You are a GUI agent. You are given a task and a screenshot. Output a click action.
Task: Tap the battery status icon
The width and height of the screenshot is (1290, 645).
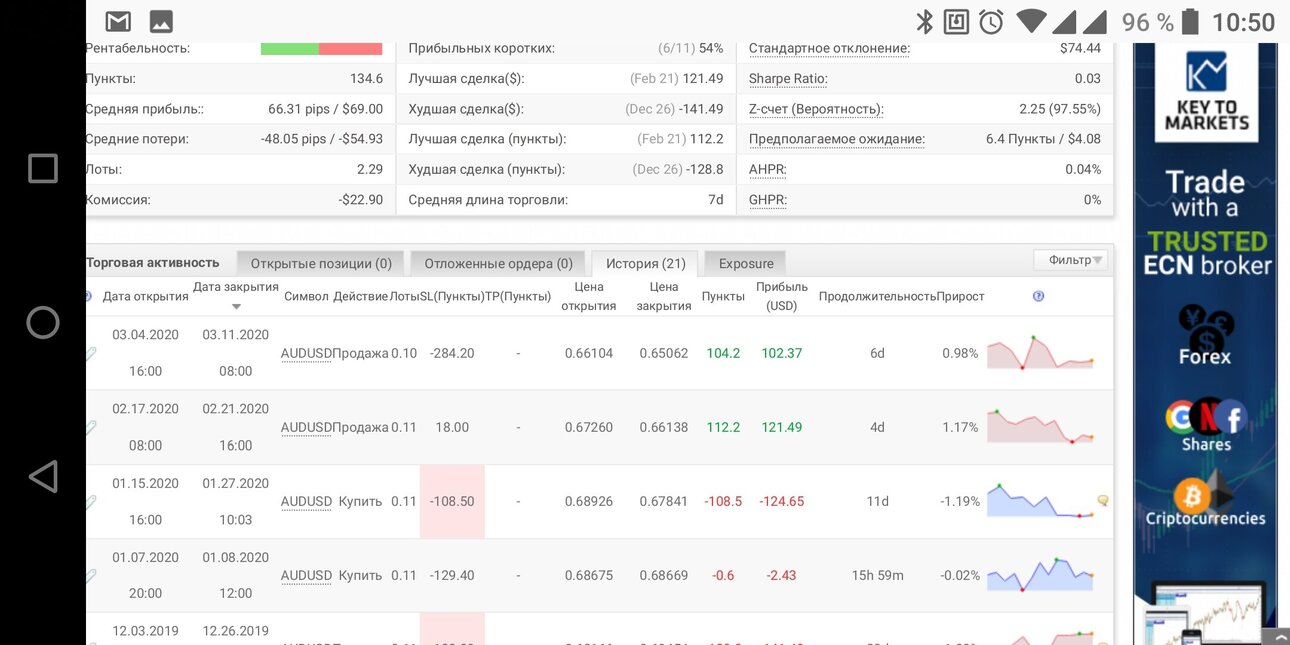pyautogui.click(x=1190, y=21)
